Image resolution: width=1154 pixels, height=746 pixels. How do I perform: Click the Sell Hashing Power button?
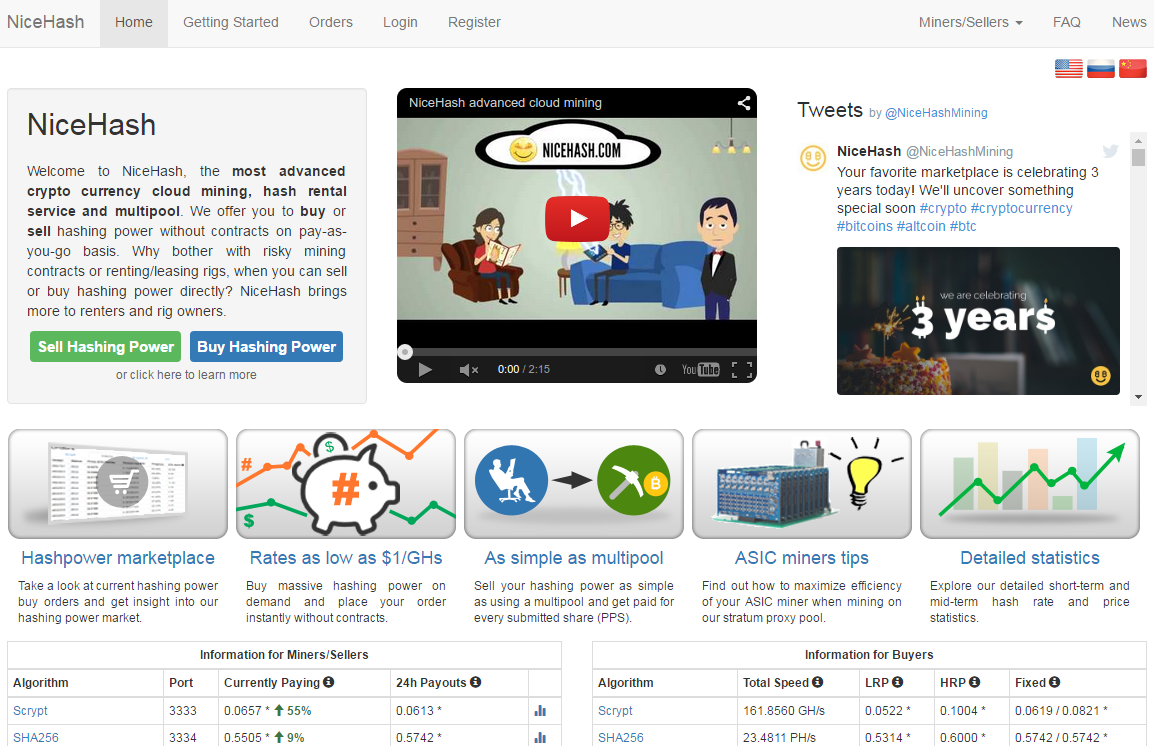(106, 347)
